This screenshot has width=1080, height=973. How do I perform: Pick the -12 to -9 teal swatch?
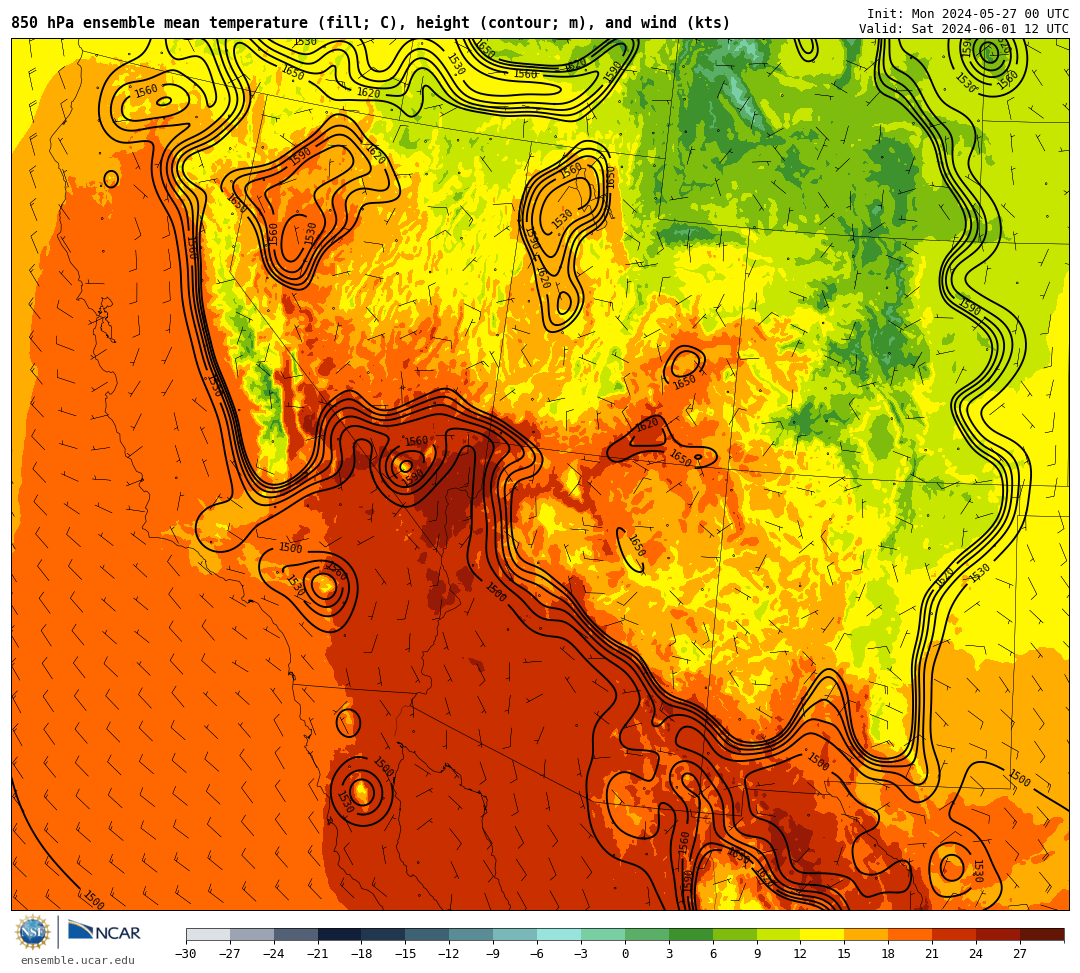[472, 934]
